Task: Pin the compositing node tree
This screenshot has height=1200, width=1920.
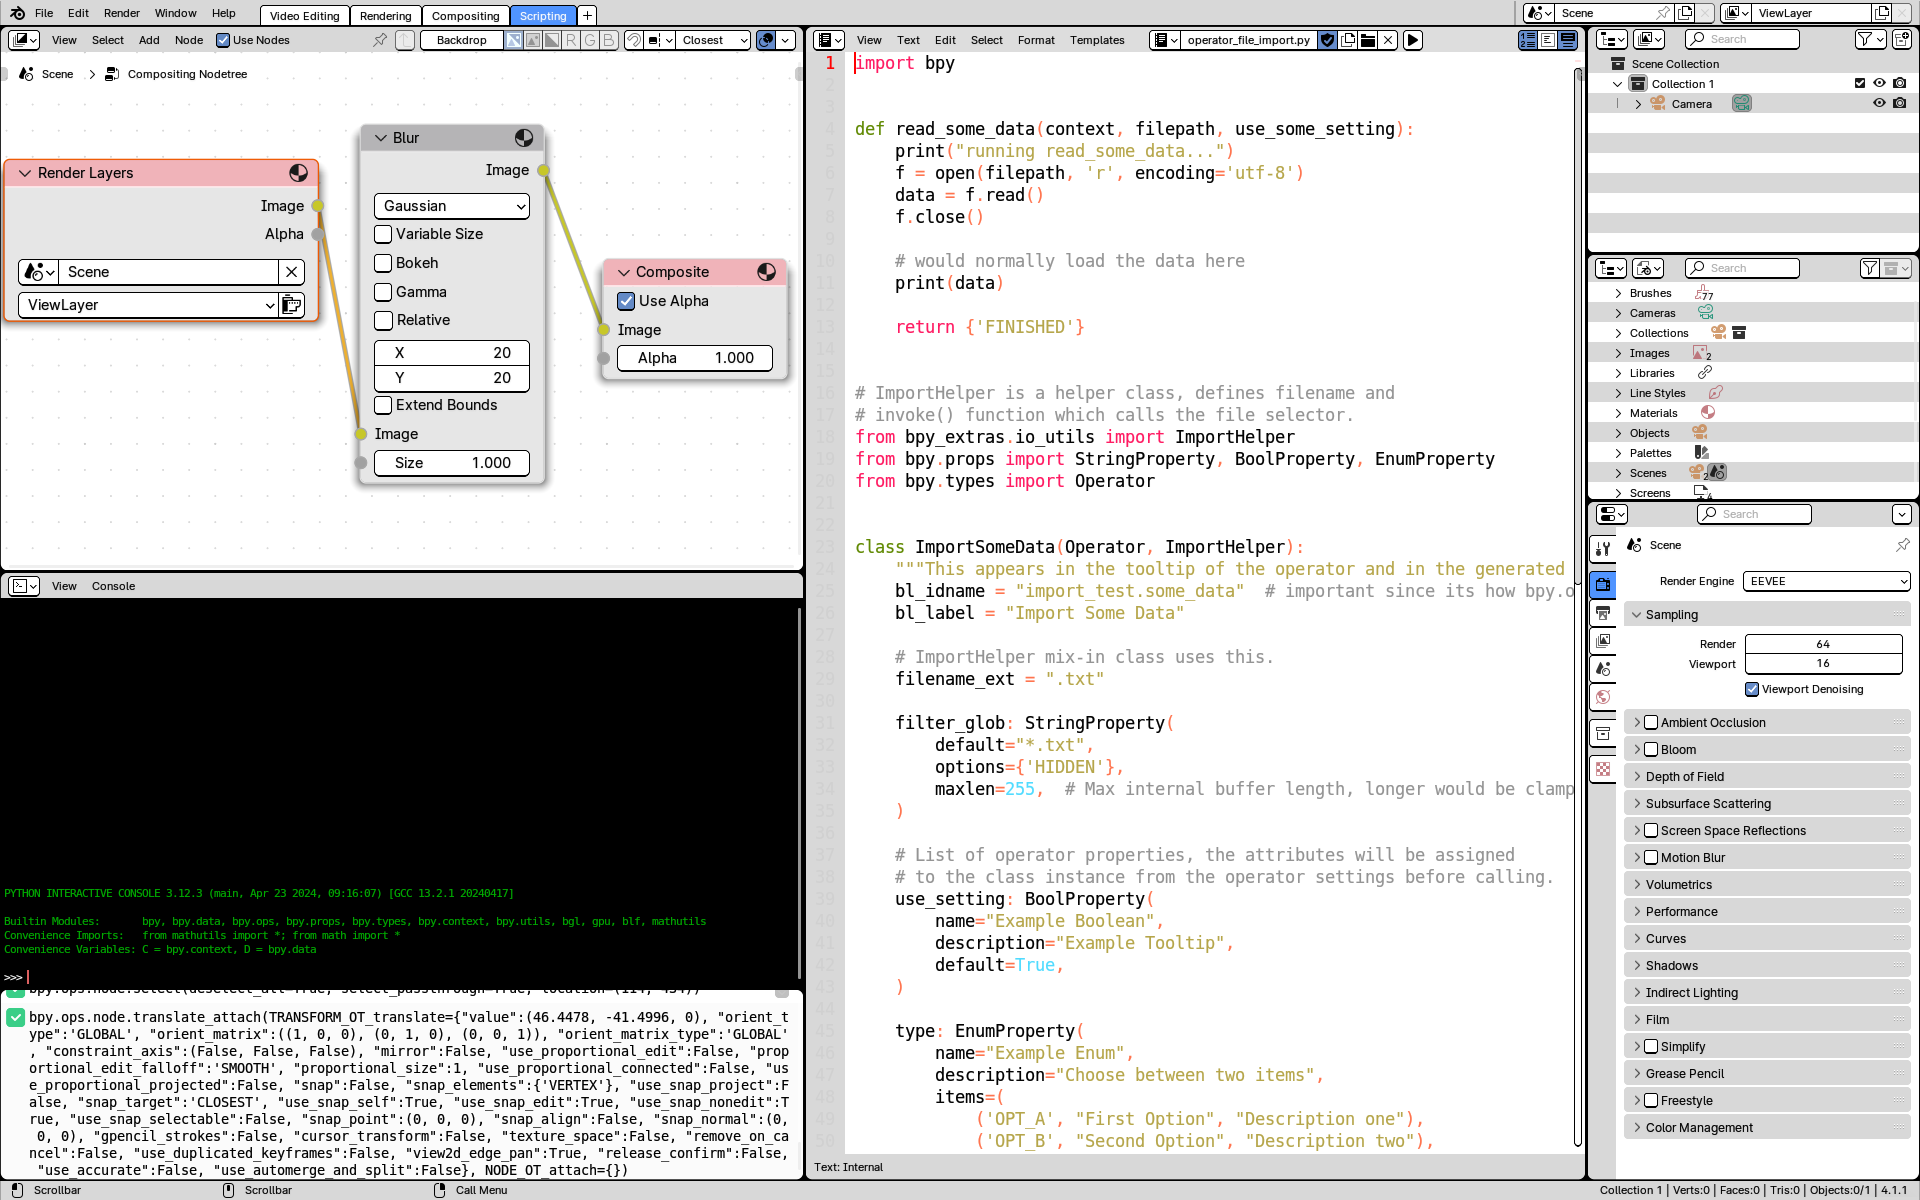Action: [x=380, y=40]
